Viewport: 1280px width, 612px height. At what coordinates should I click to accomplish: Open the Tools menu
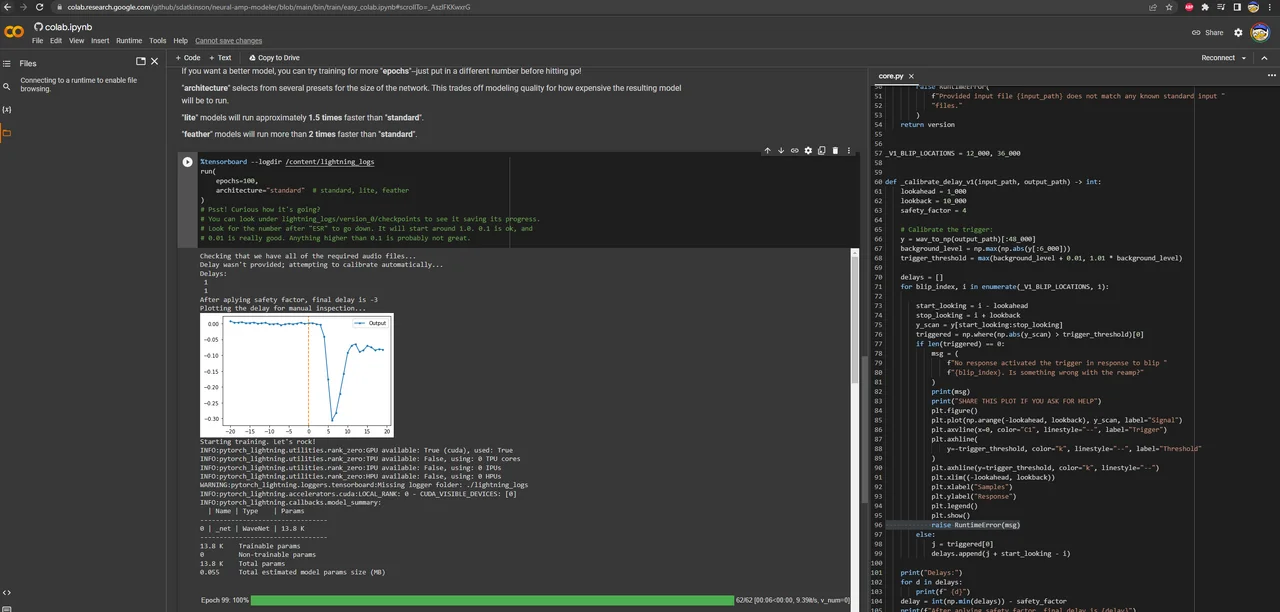(x=157, y=41)
